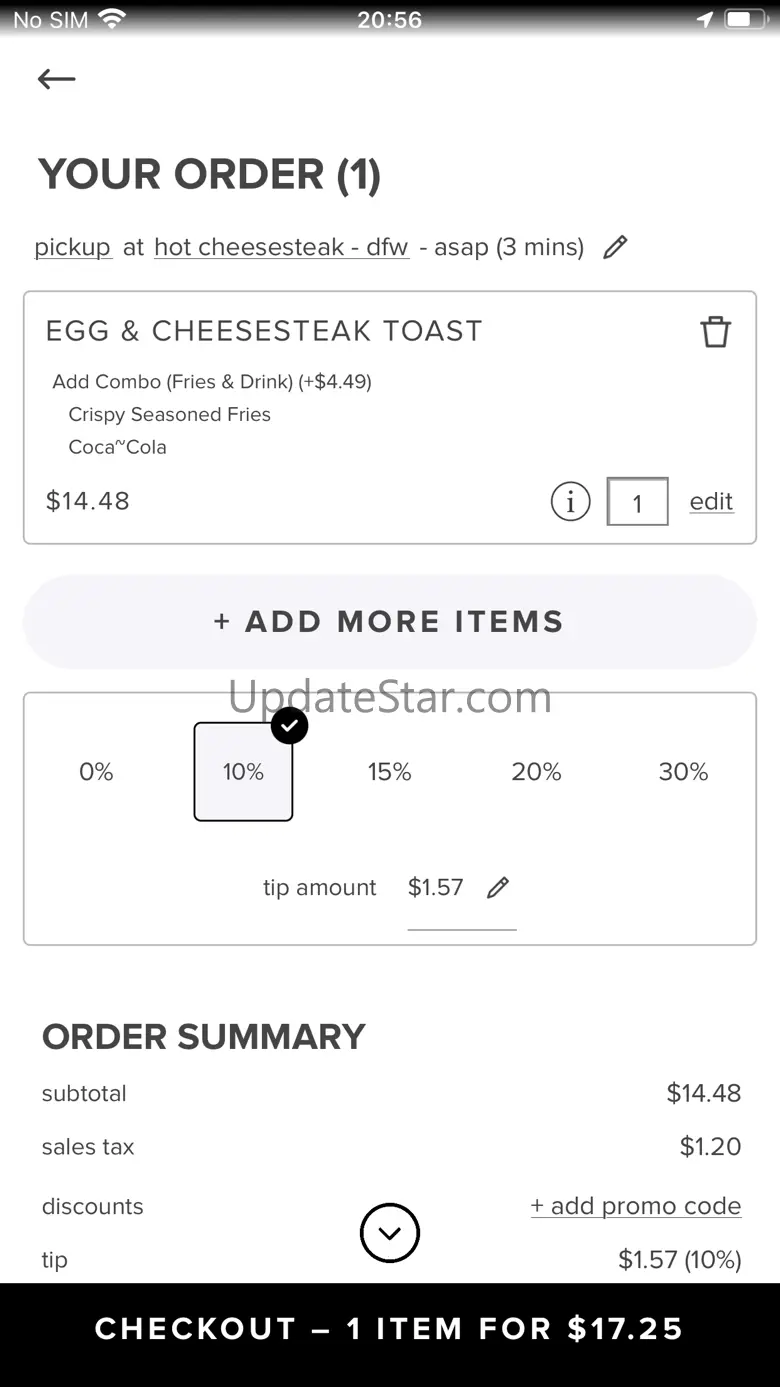Tap pencil icon beside pickup time
This screenshot has height=1387, width=780.
pyautogui.click(x=615, y=247)
